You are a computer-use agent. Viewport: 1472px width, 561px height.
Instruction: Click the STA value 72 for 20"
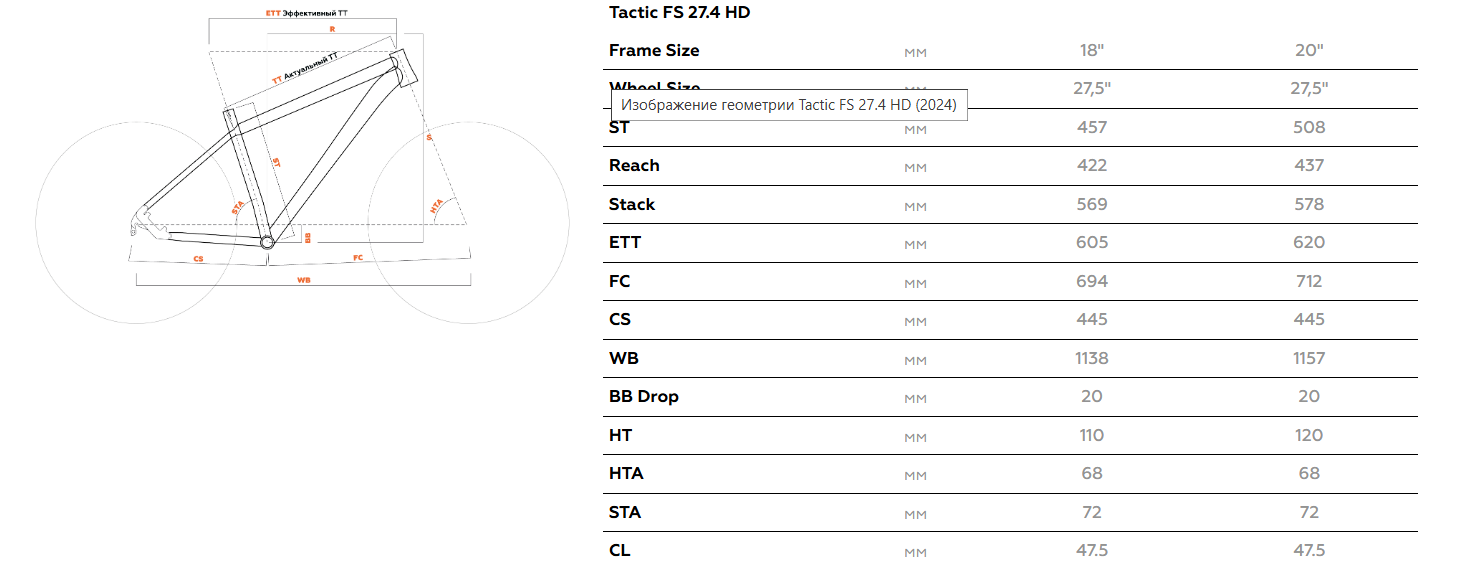click(x=1309, y=512)
